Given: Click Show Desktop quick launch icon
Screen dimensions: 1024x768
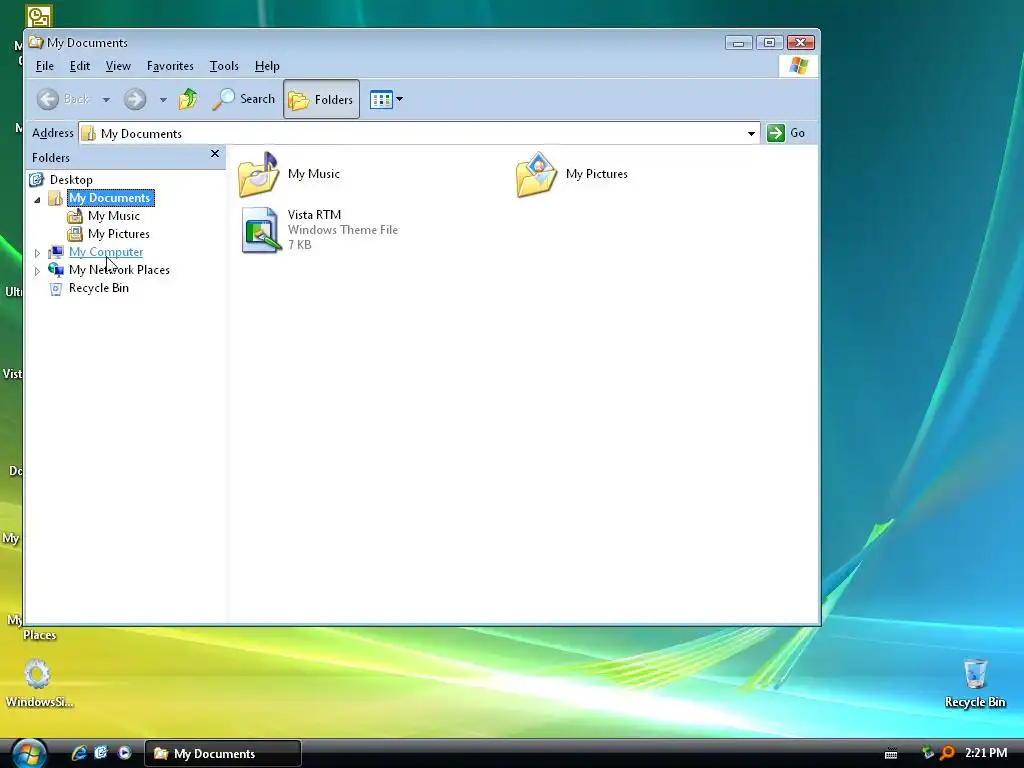Looking at the screenshot, I should coord(101,753).
